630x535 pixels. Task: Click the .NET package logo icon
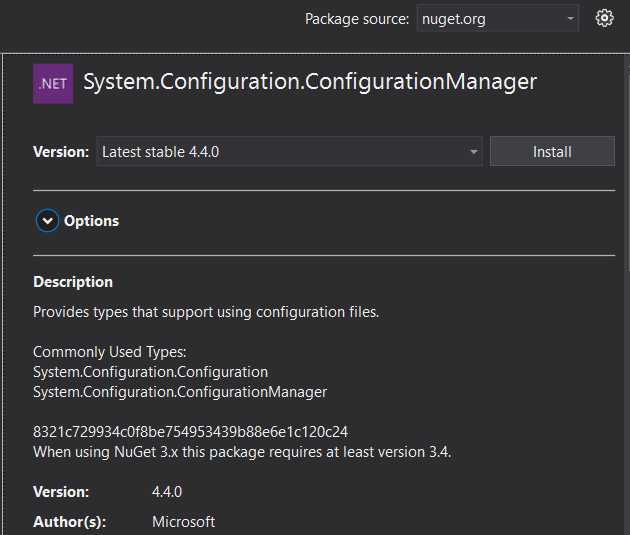[x=53, y=83]
